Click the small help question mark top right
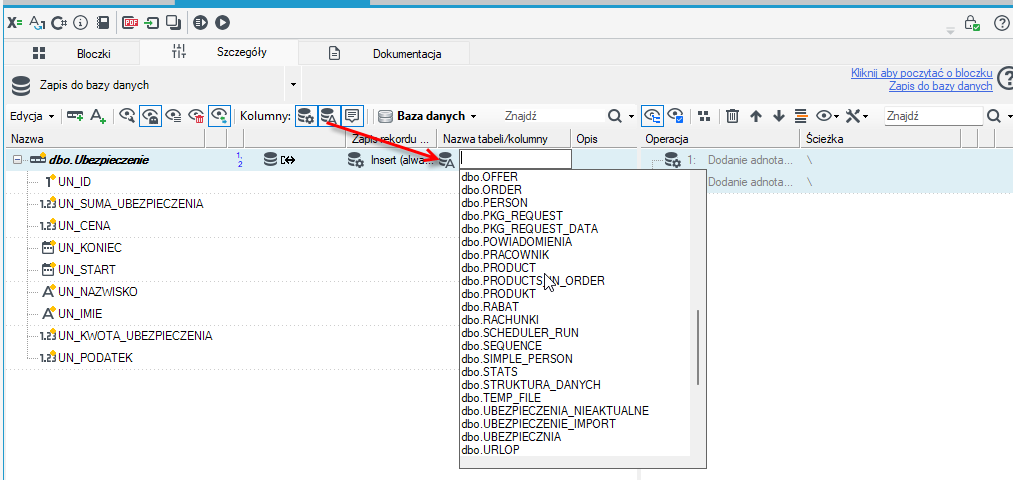Image resolution: width=1013 pixels, height=480 pixels. tap(1001, 24)
